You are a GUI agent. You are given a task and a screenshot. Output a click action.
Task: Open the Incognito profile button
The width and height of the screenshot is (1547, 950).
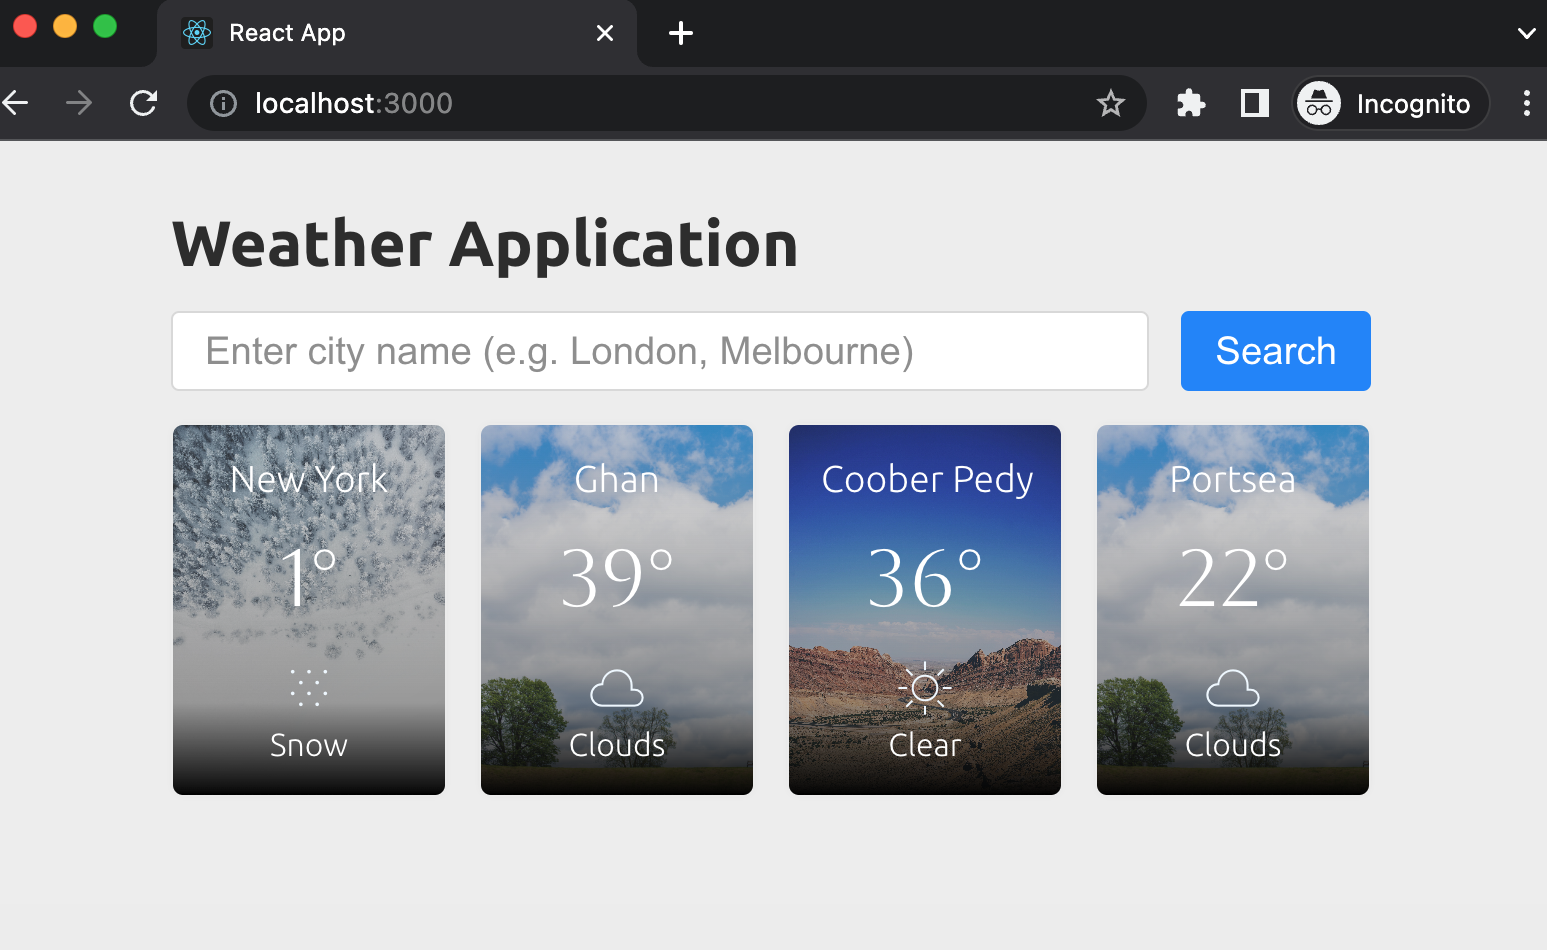click(1391, 103)
